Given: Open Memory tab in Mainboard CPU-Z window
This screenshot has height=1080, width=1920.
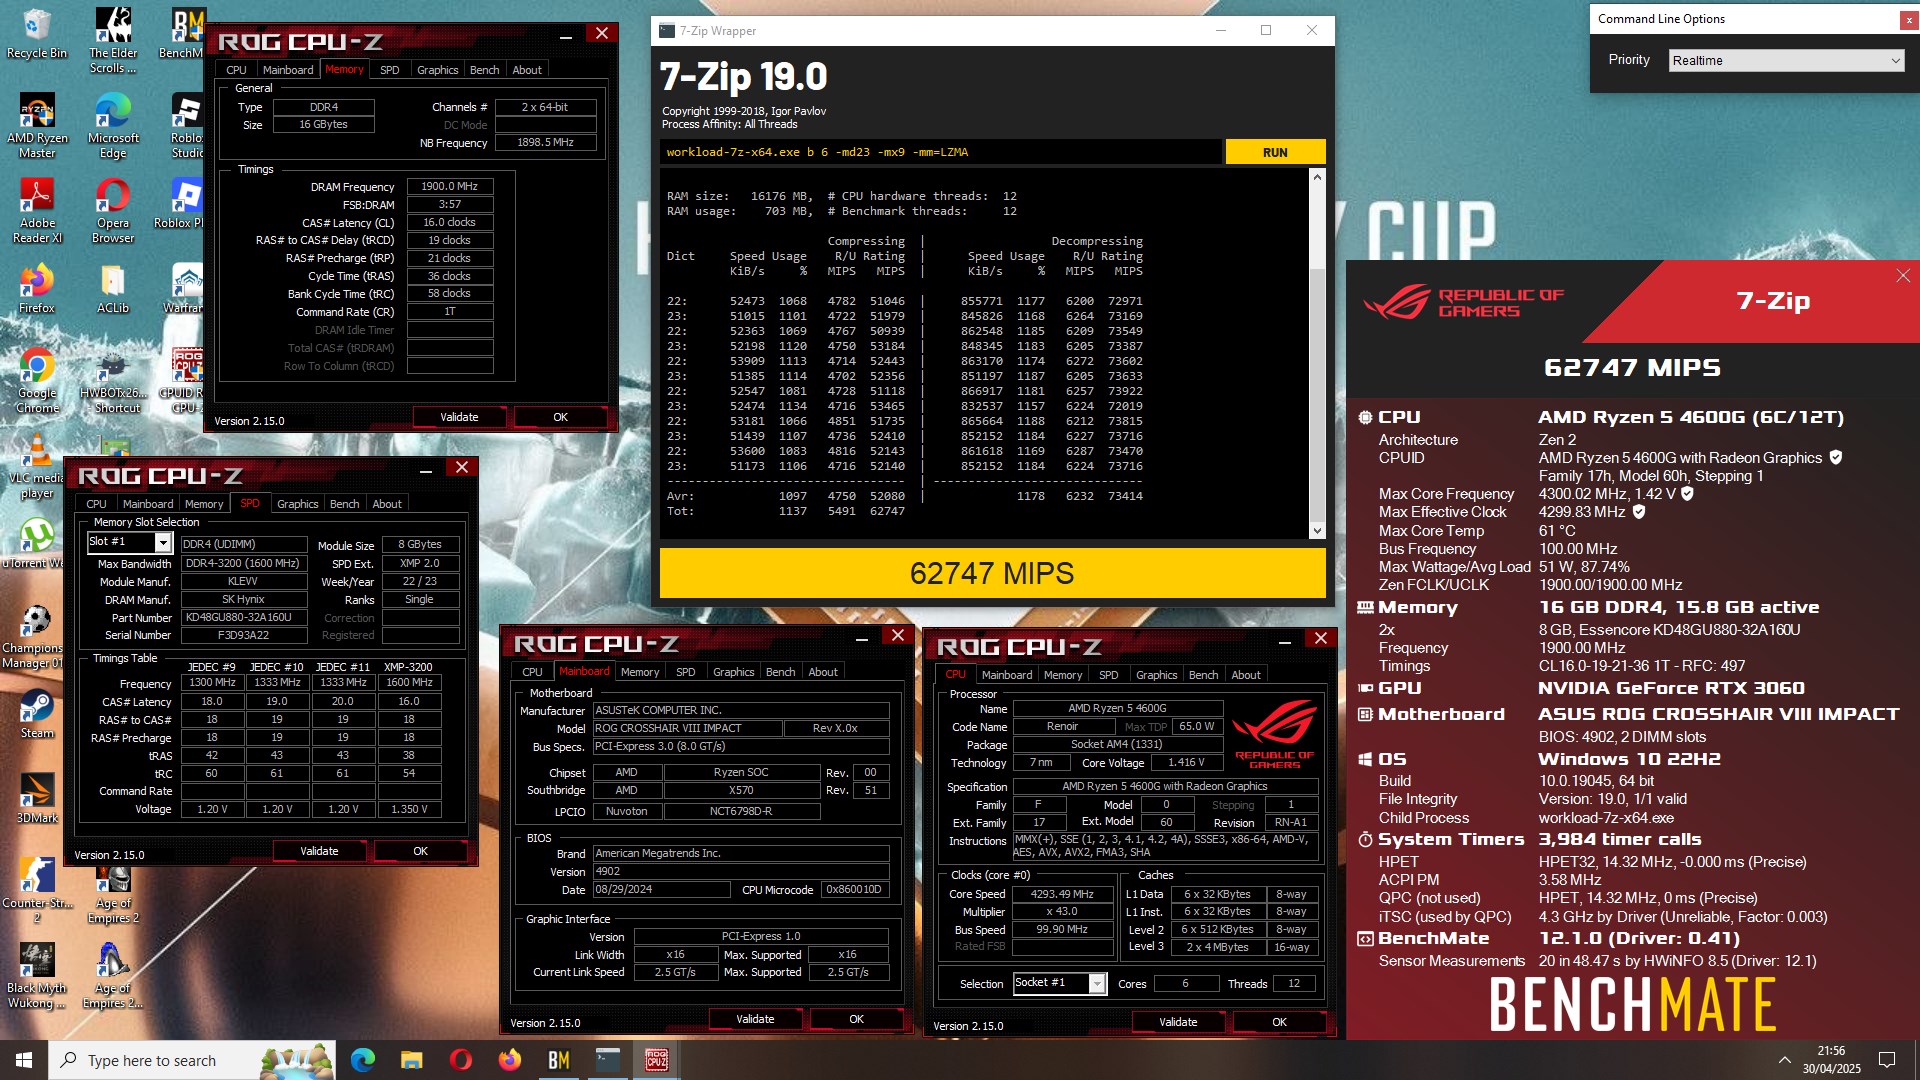Looking at the screenshot, I should pos(640,672).
